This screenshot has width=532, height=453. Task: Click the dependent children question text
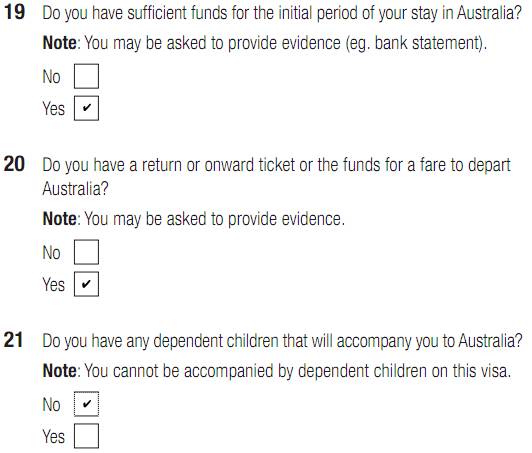pyautogui.click(x=282, y=341)
